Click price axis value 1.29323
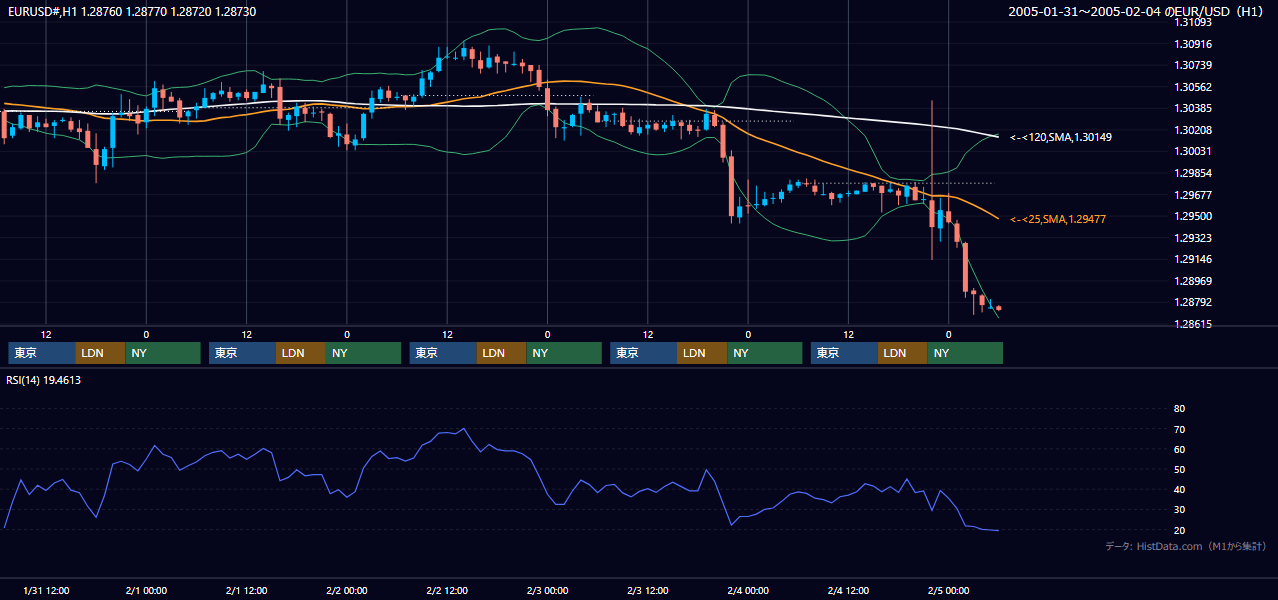The image size is (1278, 600). point(1193,238)
